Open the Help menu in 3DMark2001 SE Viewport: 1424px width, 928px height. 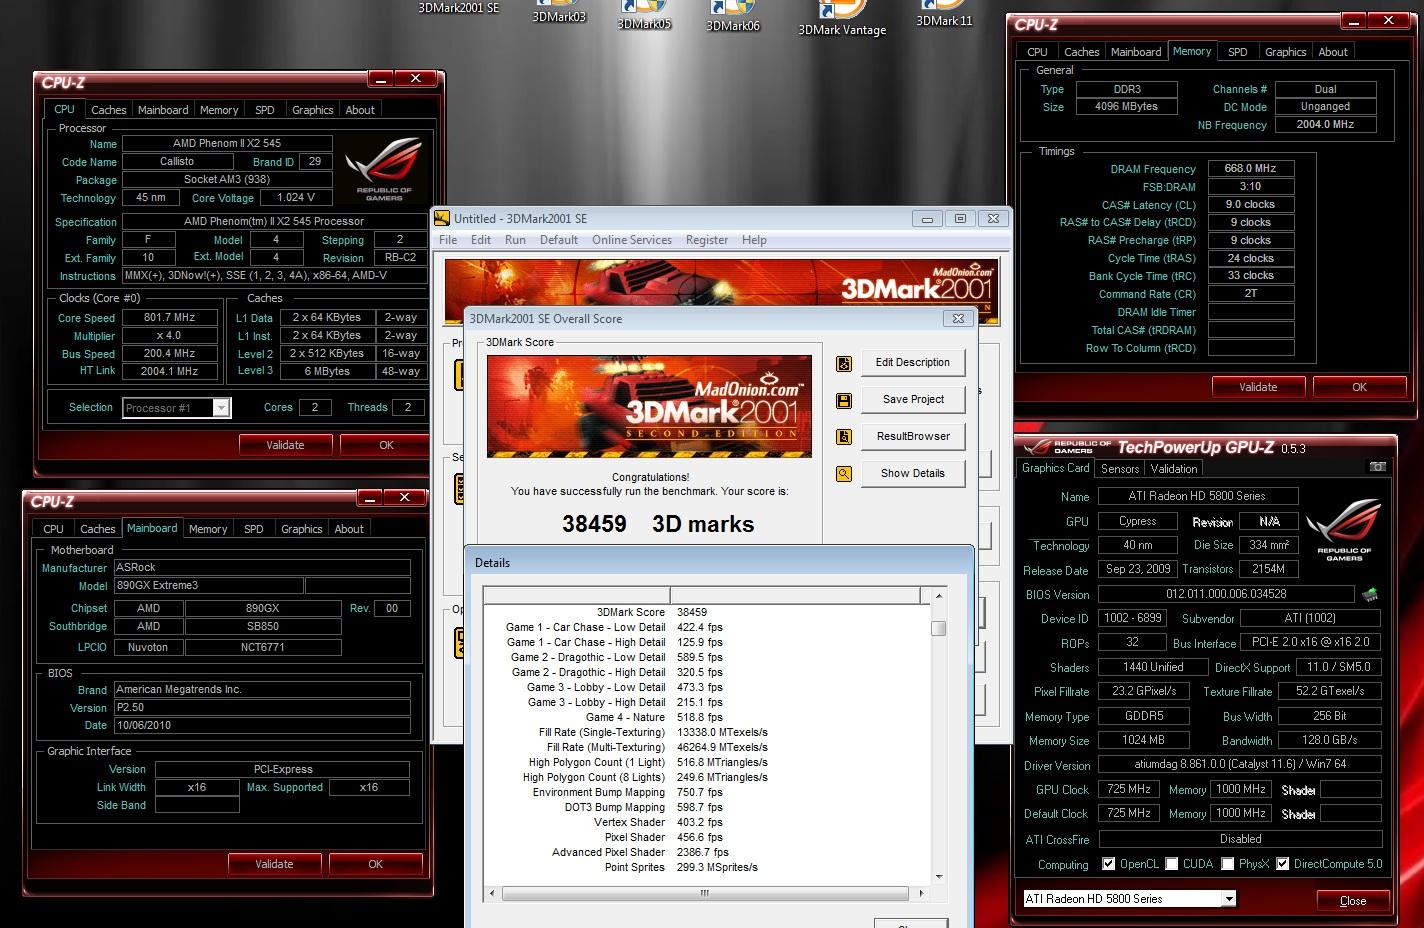(x=754, y=240)
